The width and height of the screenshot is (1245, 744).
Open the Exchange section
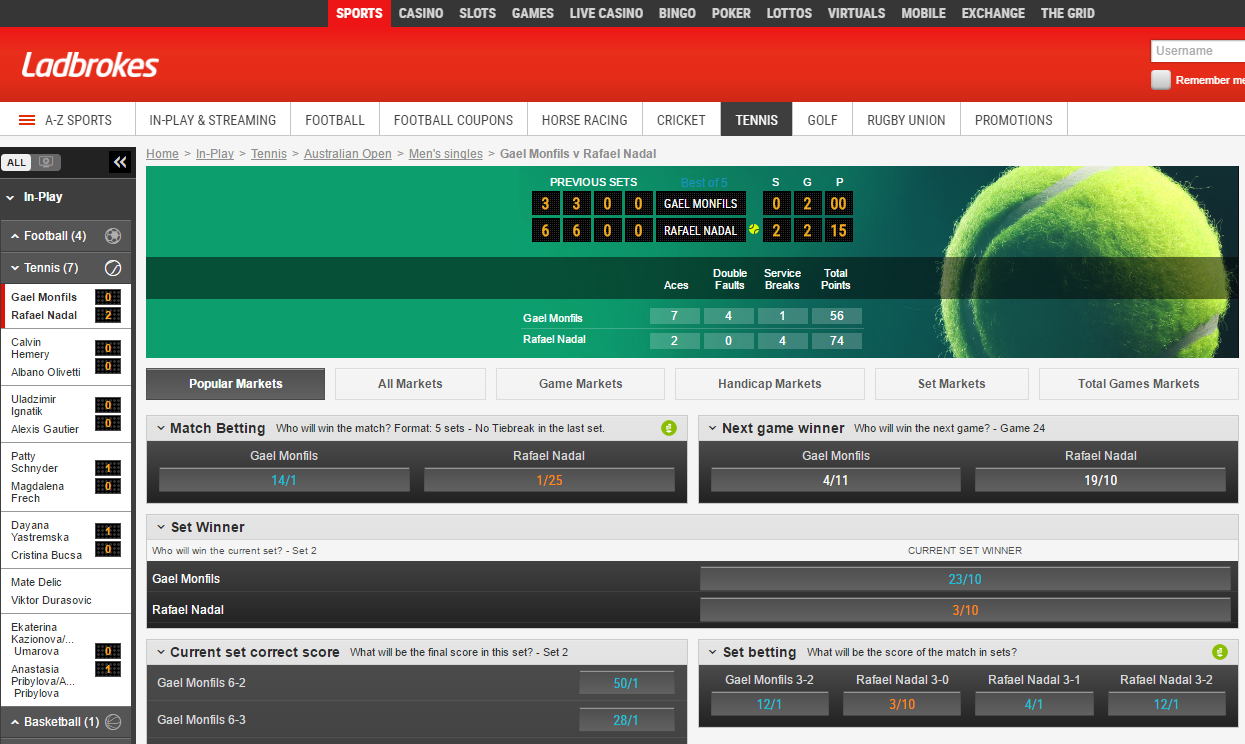[993, 13]
